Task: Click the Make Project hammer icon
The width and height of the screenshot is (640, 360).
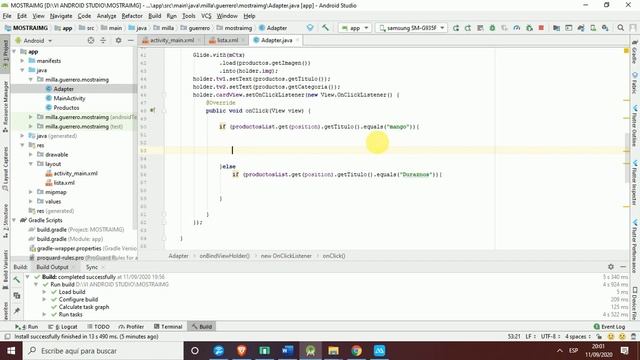Action: pos(325,28)
